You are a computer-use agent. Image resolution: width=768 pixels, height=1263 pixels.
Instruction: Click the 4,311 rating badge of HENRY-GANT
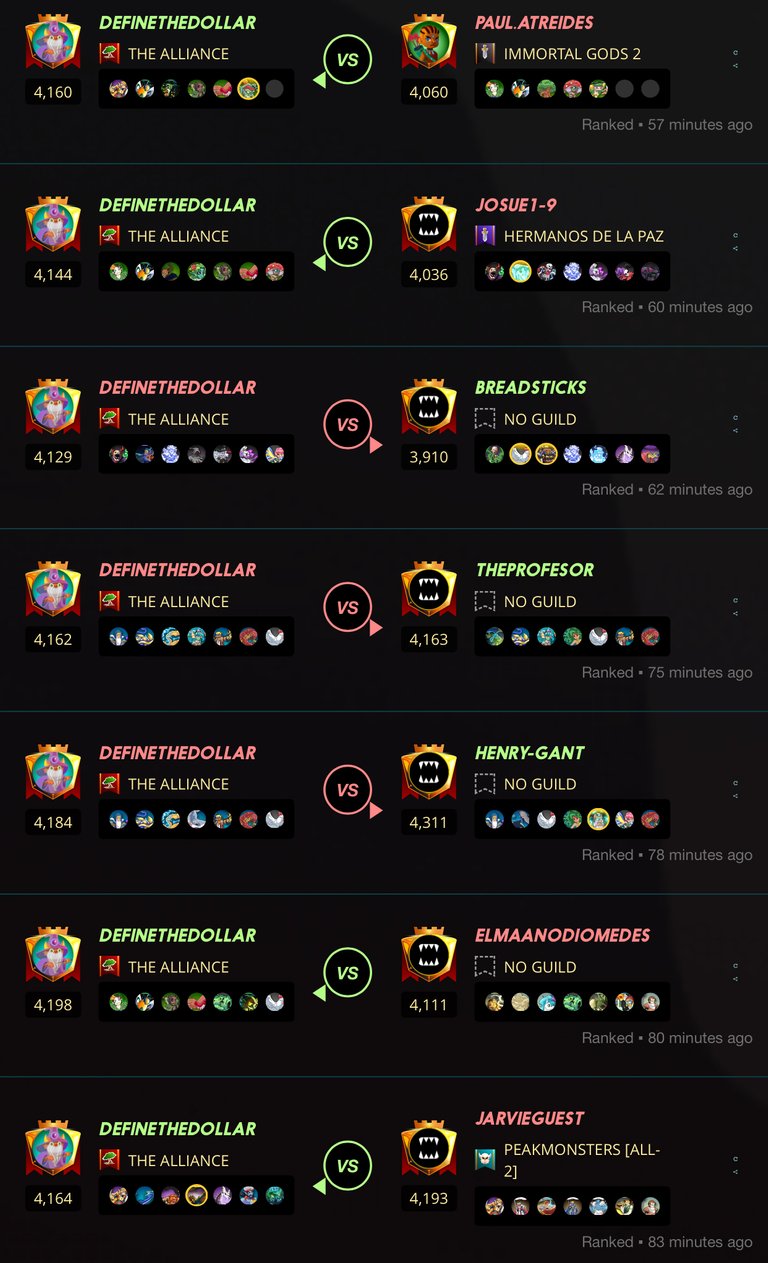(429, 822)
